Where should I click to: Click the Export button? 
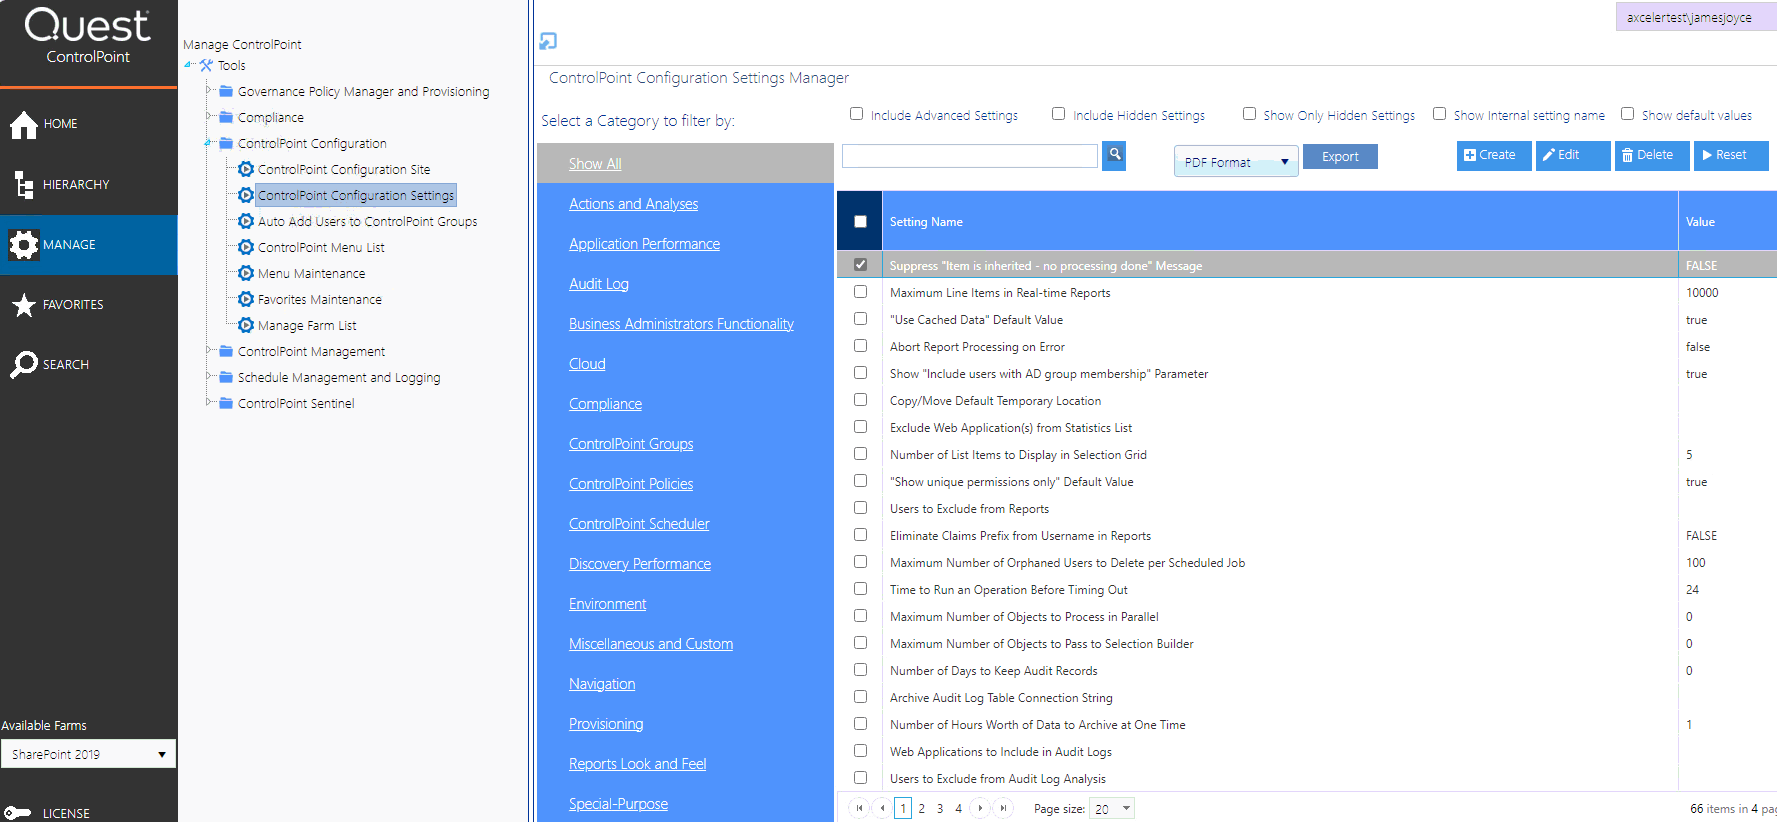pos(1339,157)
